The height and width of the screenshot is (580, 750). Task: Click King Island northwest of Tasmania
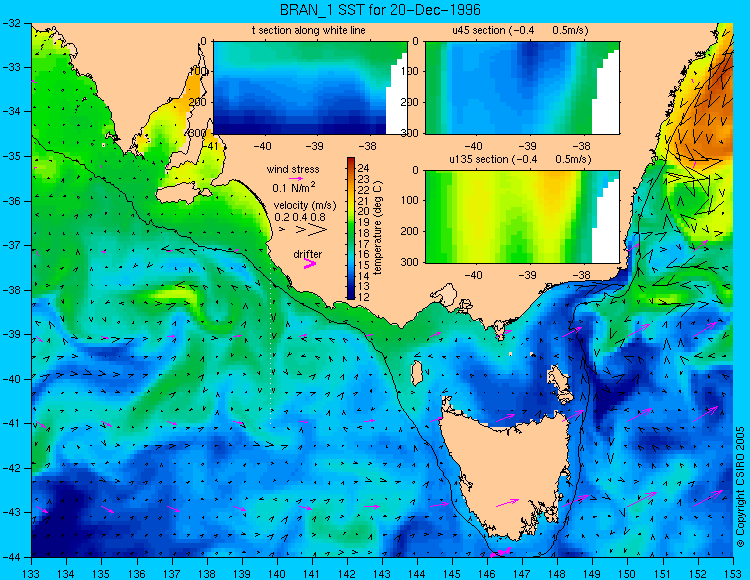pos(417,373)
